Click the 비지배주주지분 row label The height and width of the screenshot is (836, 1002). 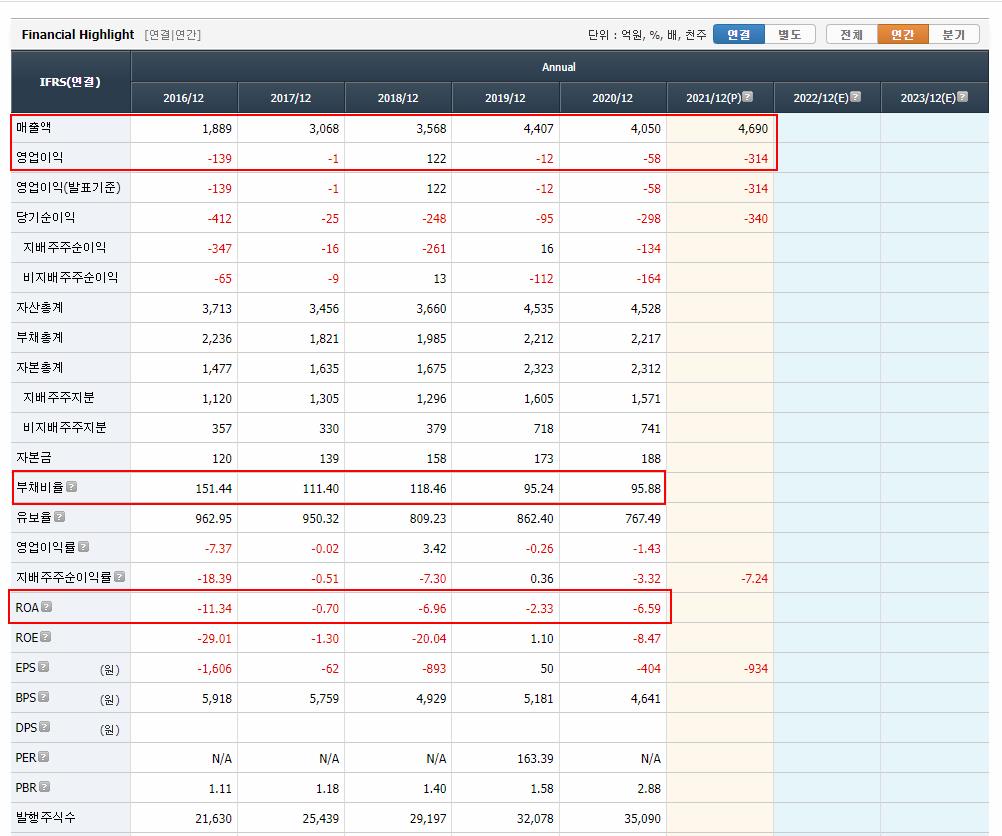[x=65, y=428]
